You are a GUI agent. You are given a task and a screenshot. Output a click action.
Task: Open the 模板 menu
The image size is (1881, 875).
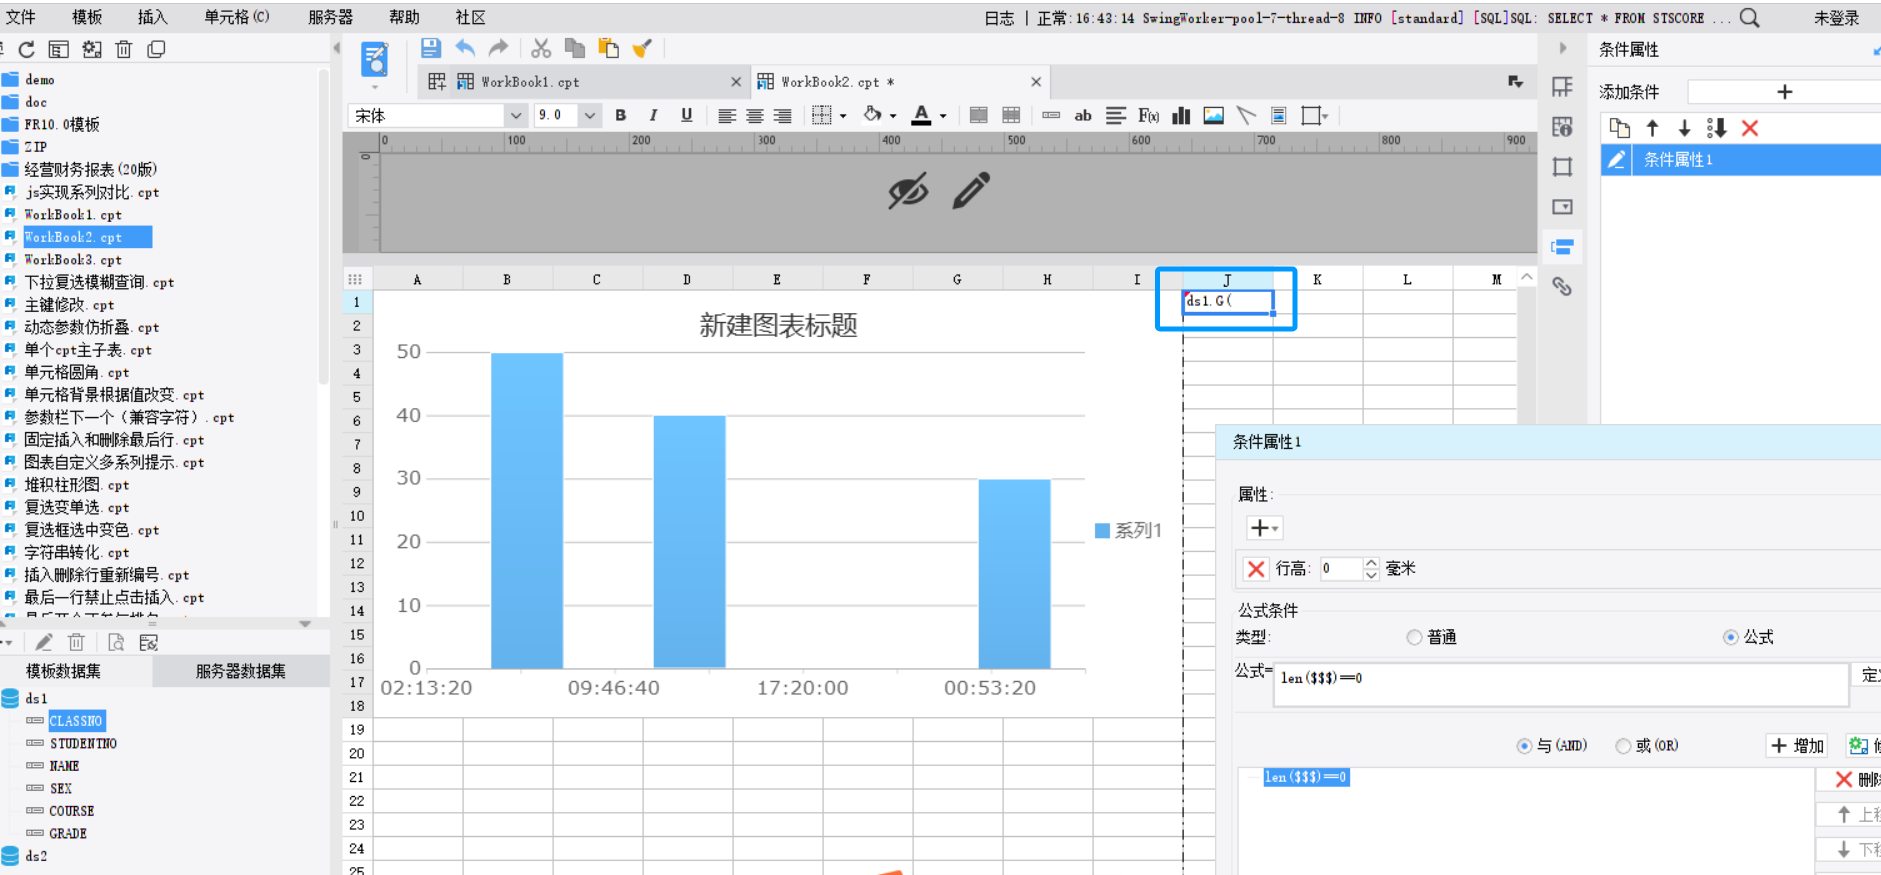tap(87, 17)
